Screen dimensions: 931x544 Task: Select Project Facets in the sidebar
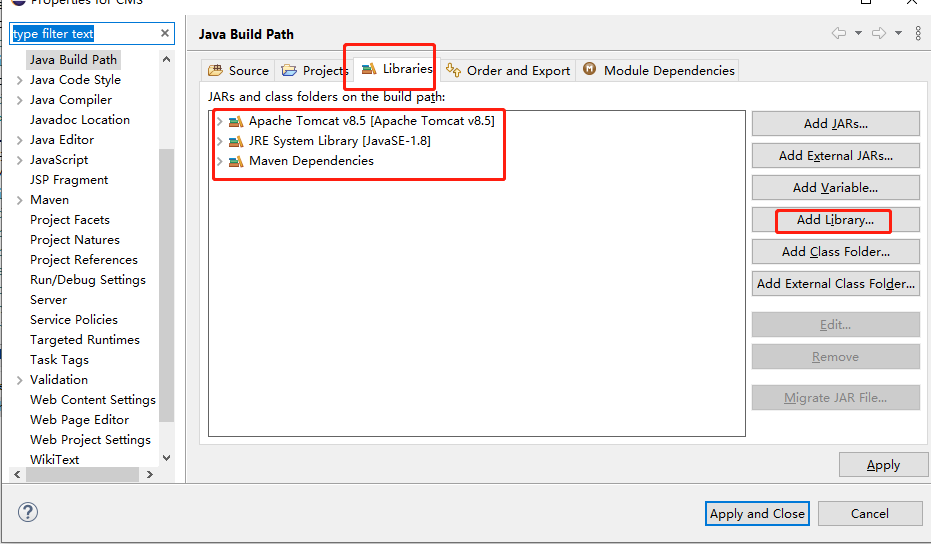pos(70,220)
